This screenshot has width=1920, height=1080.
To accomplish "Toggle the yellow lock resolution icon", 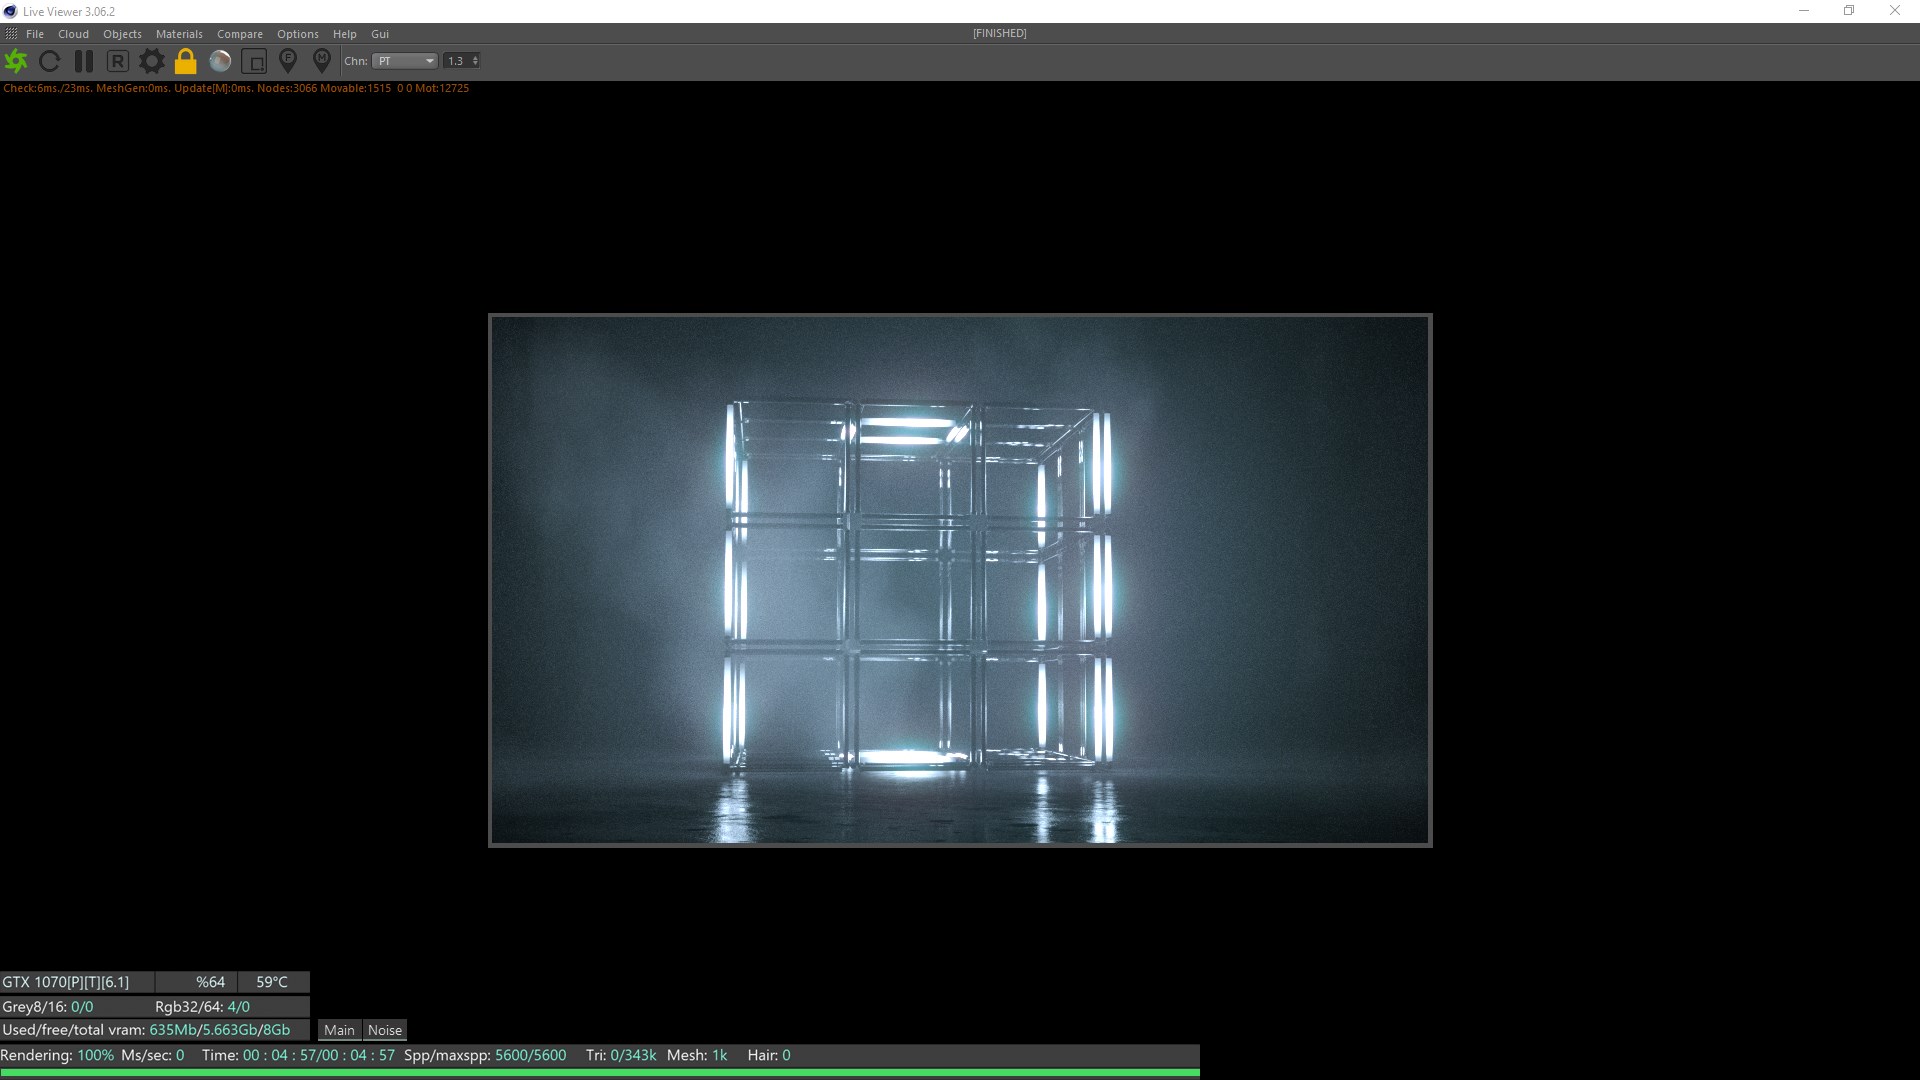I will [185, 61].
